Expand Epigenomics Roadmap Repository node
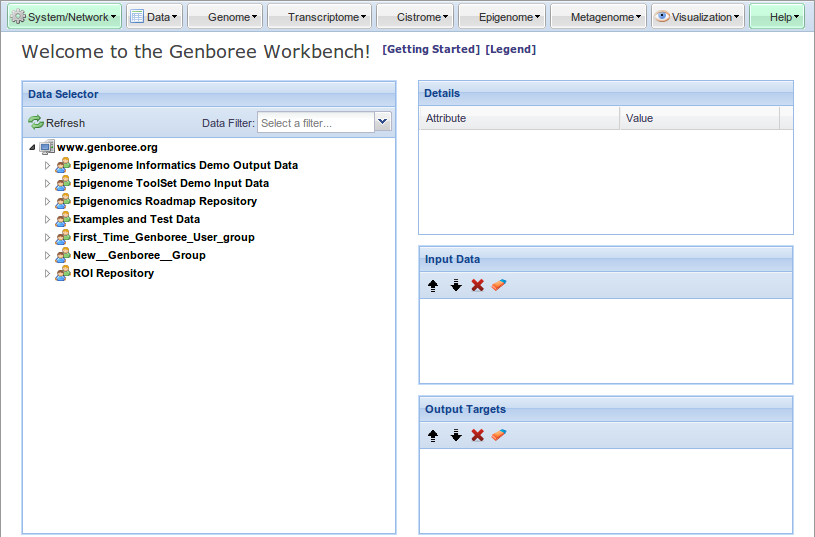The width and height of the screenshot is (815, 537). coord(47,201)
